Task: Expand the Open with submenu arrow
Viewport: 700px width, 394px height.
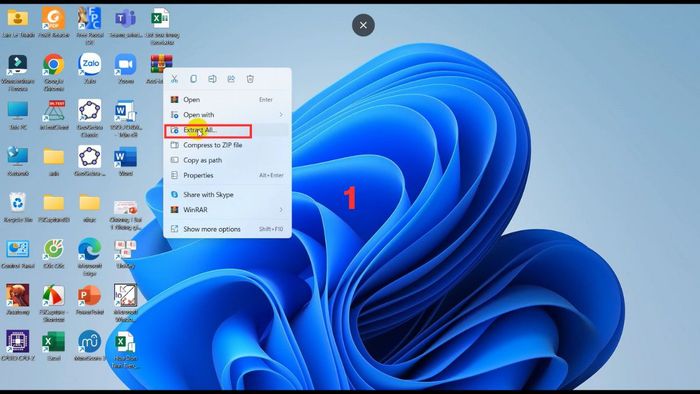Action: click(x=281, y=115)
